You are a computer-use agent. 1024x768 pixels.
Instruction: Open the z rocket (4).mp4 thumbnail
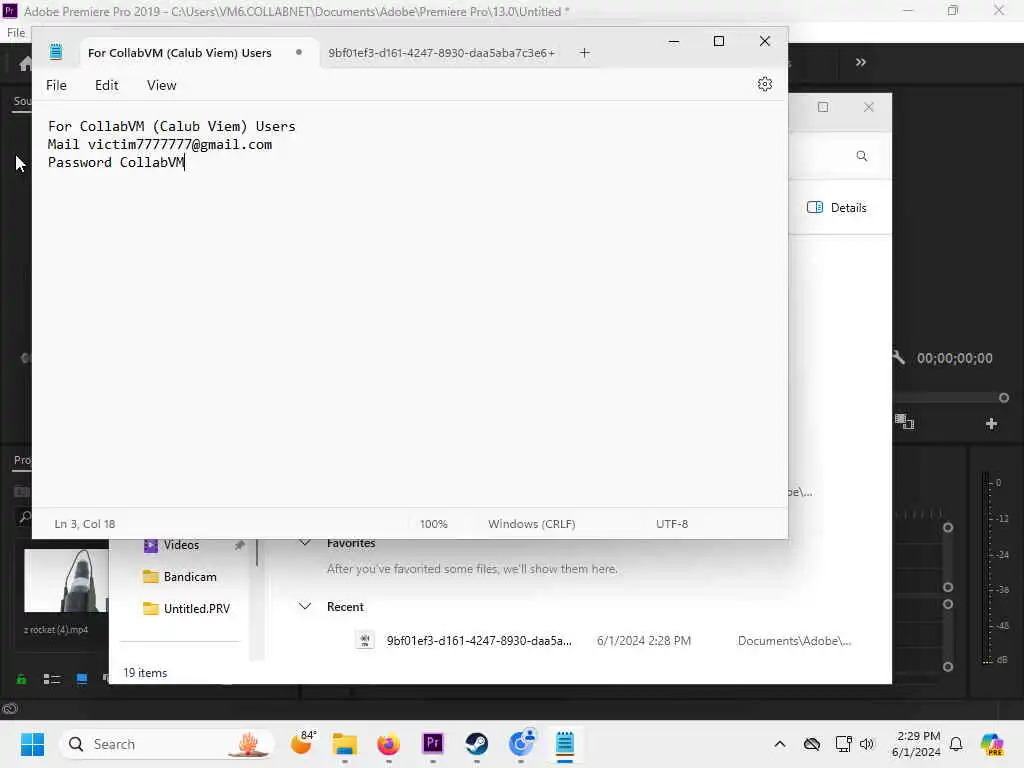[67, 580]
